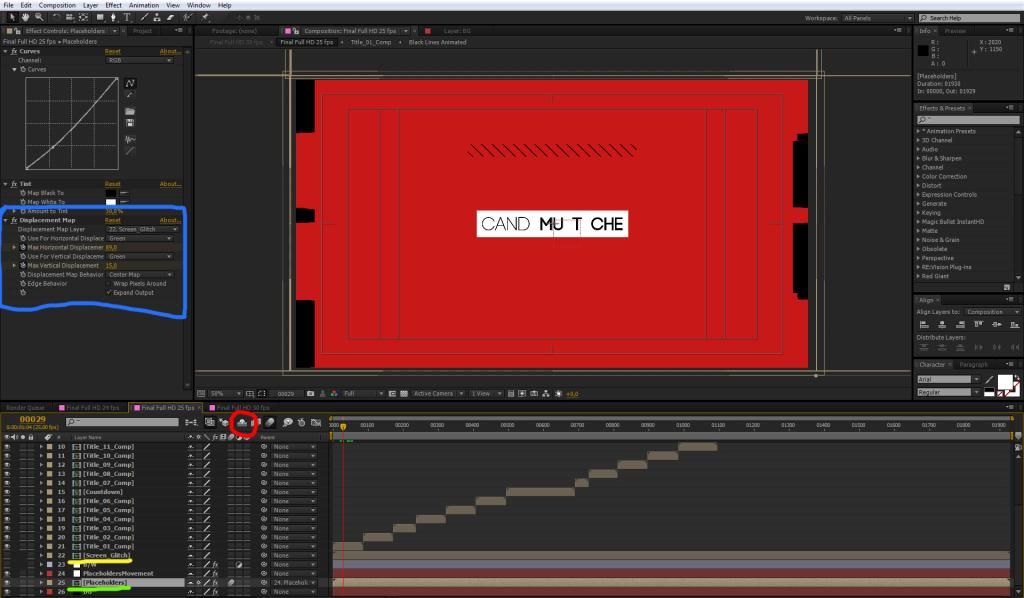
Task: Click the open folder icon beside Curves graph
Action: 130,111
